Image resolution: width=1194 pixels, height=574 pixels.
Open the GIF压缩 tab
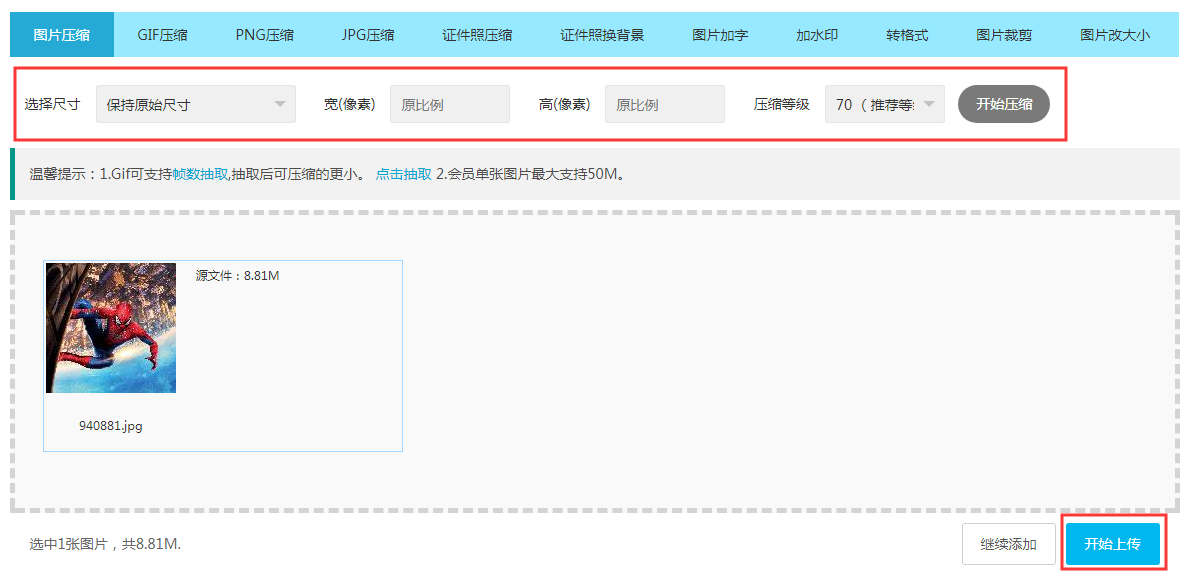pyautogui.click(x=162, y=35)
